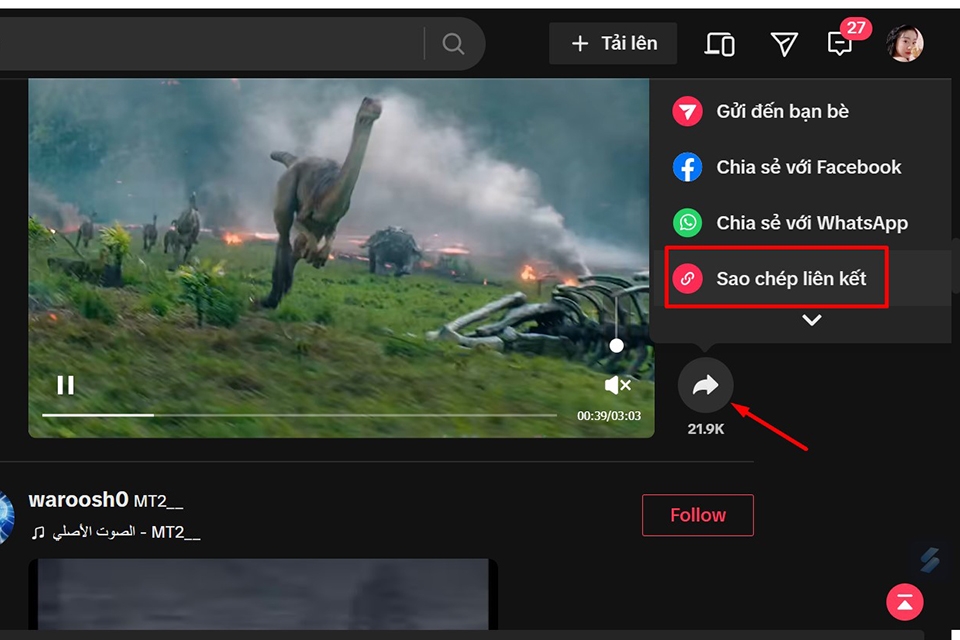
Task: Click the connected devices icon in top bar
Action: pos(719,43)
